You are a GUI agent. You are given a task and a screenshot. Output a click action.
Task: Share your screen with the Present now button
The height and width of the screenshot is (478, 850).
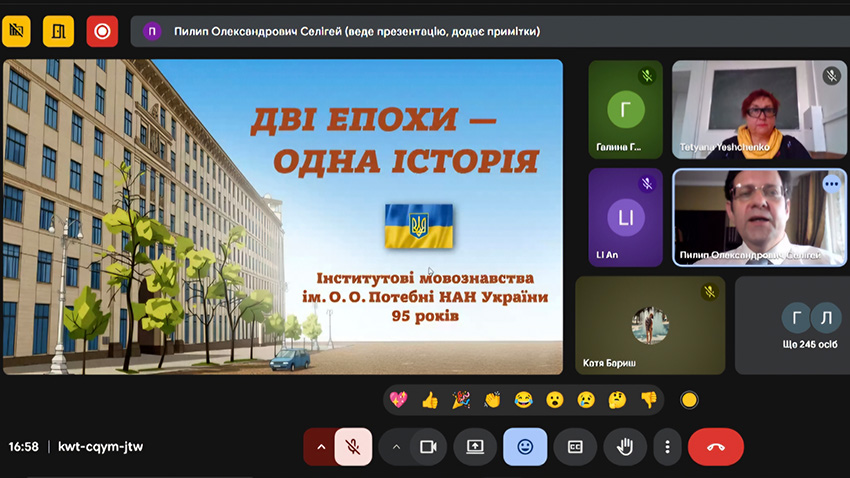(475, 447)
